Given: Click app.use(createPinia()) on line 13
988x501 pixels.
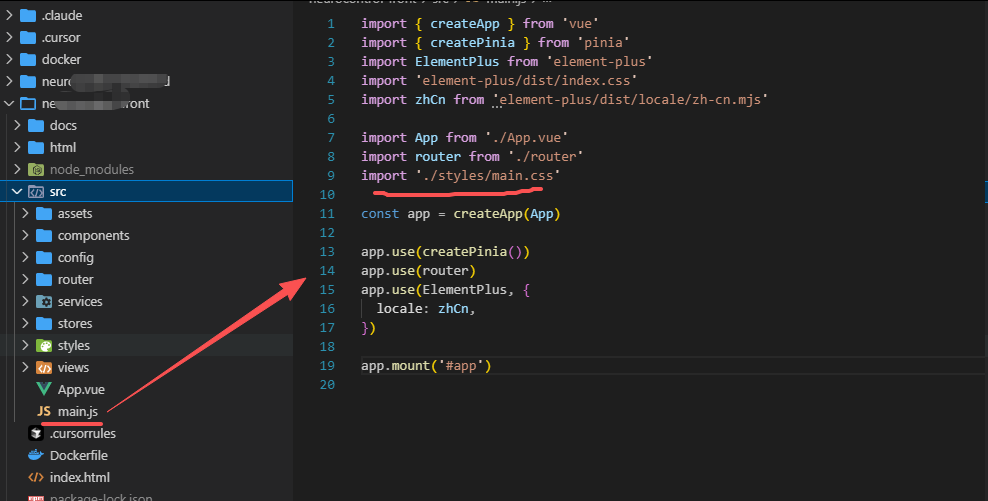Looking at the screenshot, I should [x=445, y=251].
